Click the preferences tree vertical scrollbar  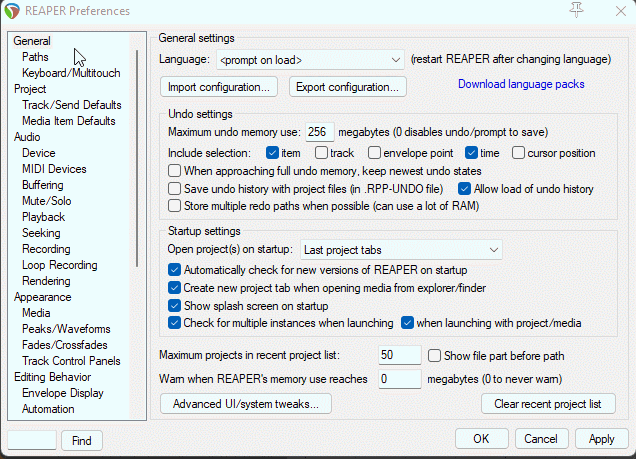pyautogui.click(x=138, y=158)
